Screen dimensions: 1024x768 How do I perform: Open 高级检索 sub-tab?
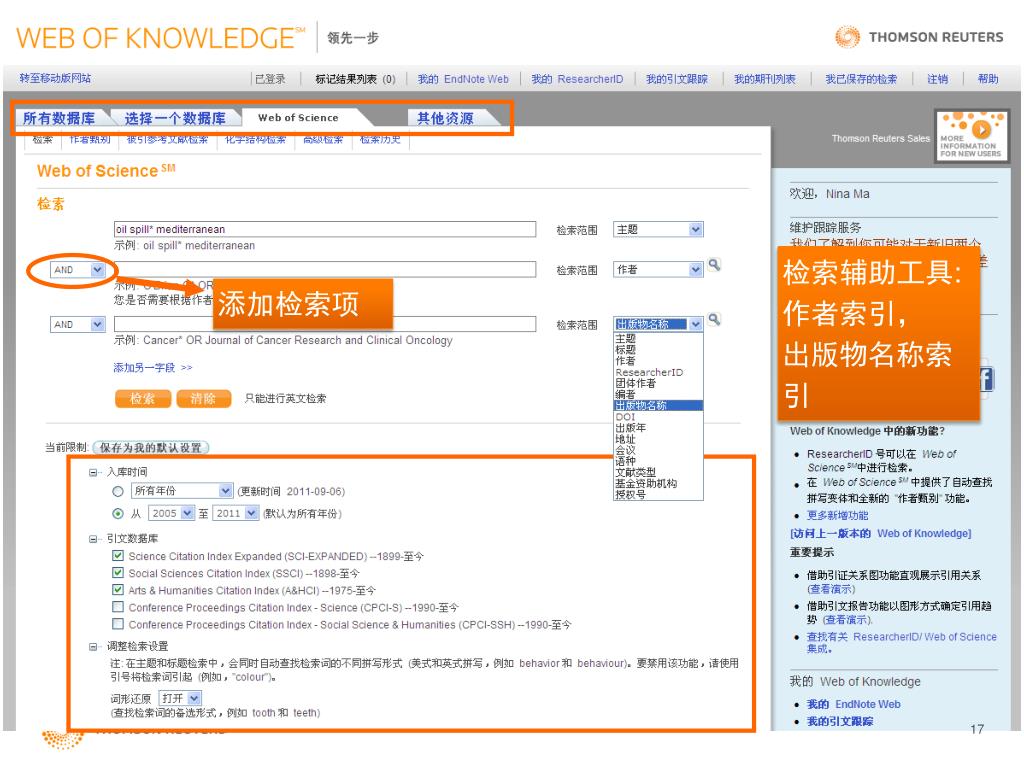pos(323,139)
